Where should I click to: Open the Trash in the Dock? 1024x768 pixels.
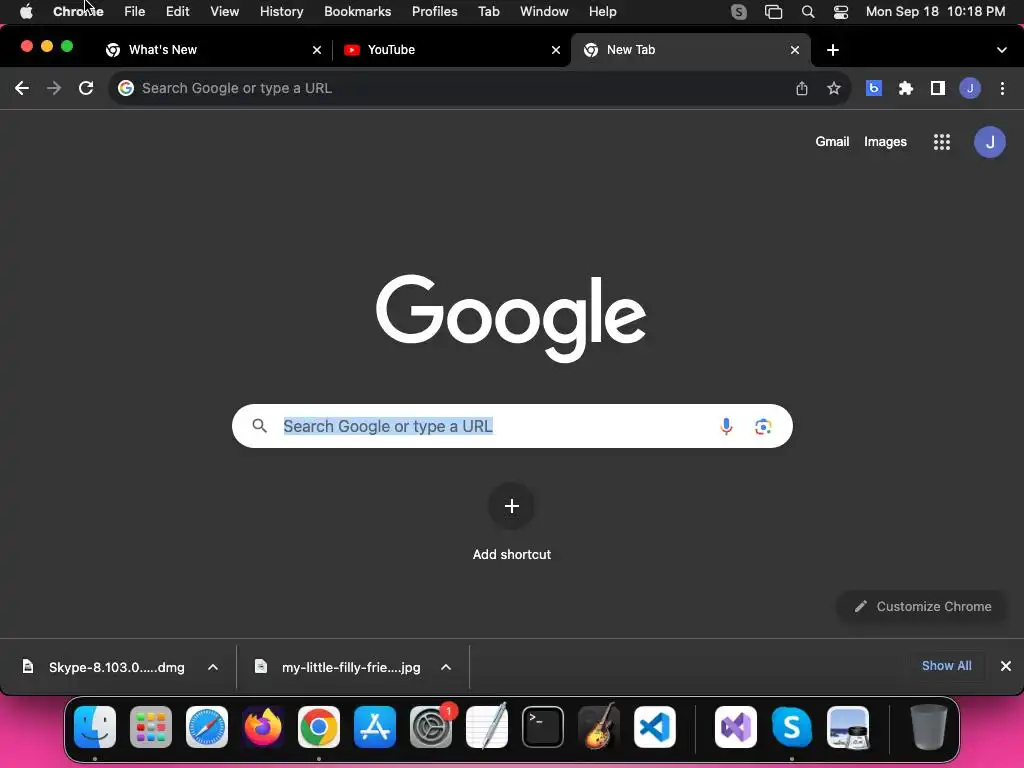(929, 727)
